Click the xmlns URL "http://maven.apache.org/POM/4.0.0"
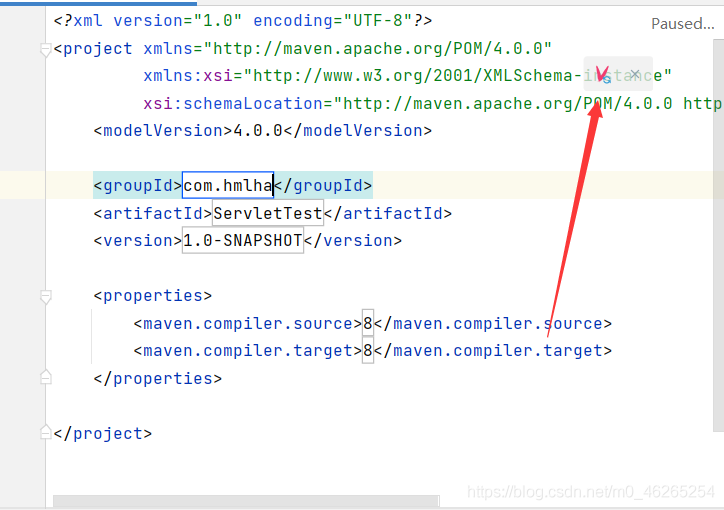Screen dimensions: 724x510 click(377, 48)
